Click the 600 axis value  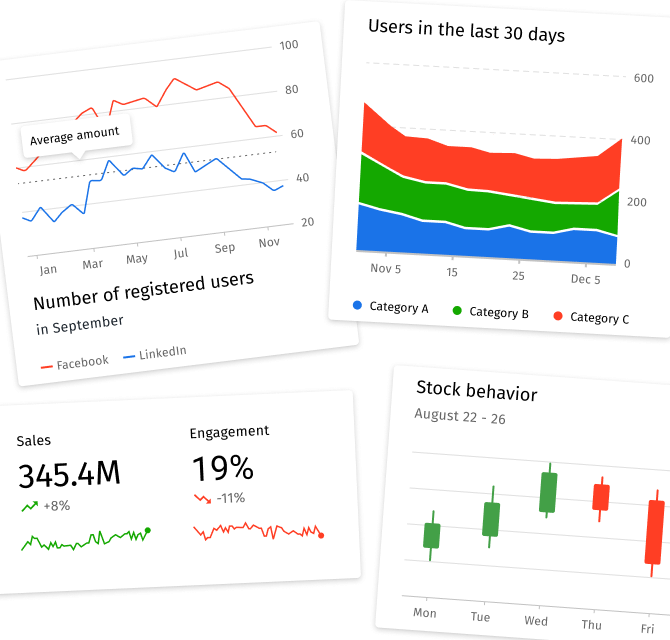pyautogui.click(x=644, y=78)
